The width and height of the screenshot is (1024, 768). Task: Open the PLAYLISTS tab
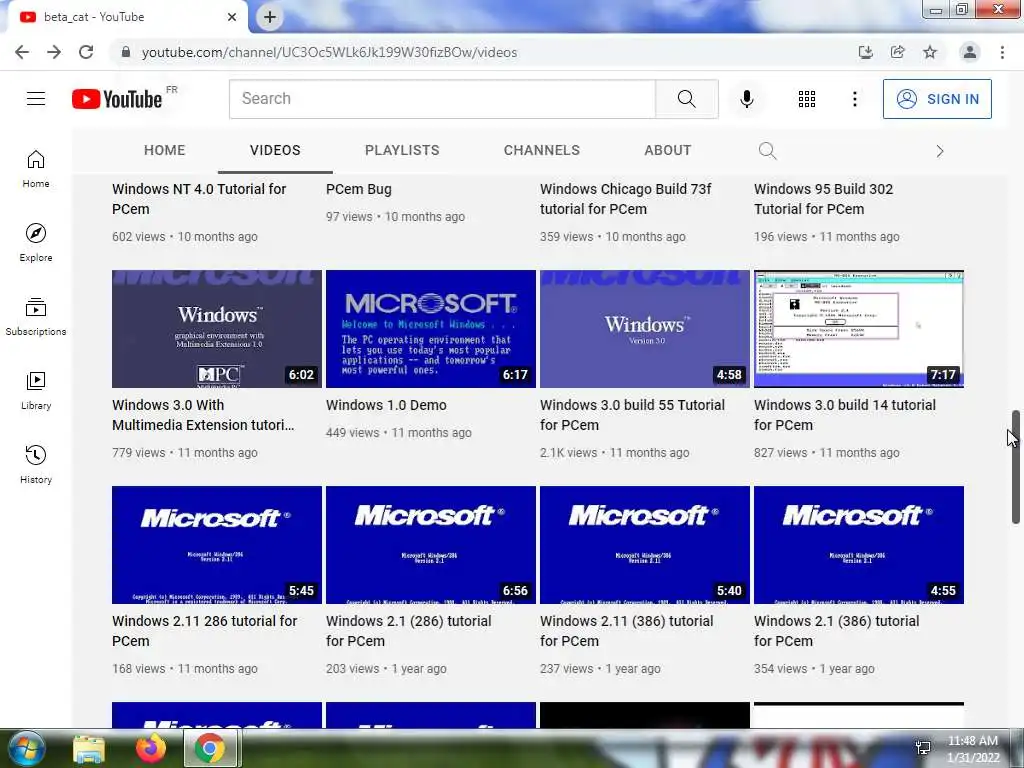coord(402,150)
